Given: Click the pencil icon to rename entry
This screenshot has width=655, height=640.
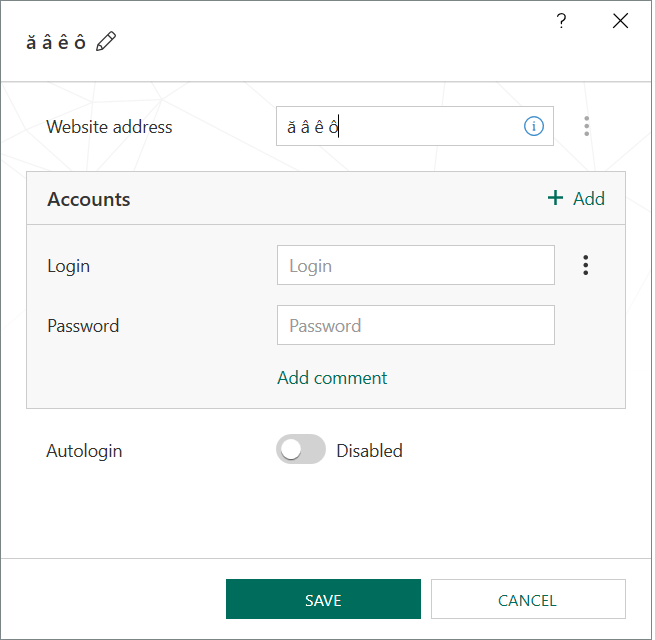Looking at the screenshot, I should pos(106,41).
